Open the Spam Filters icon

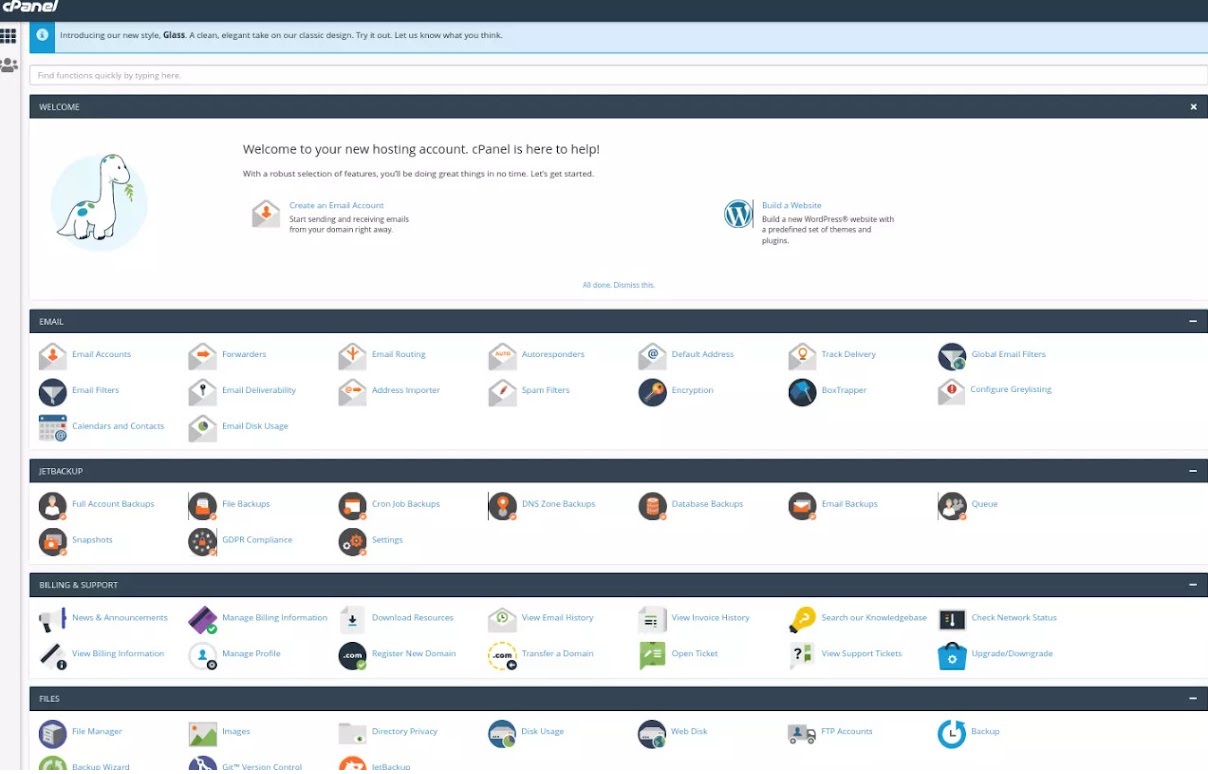[x=503, y=392]
